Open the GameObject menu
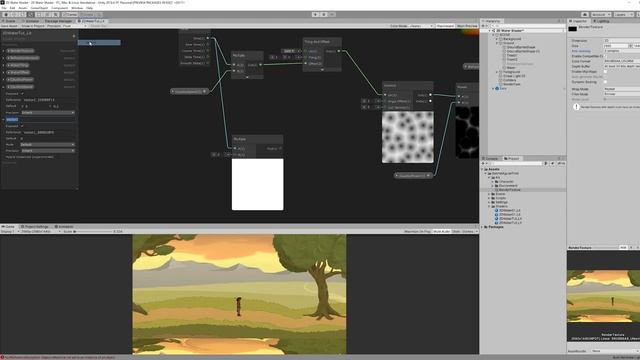The height and width of the screenshot is (360, 640). click(x=39, y=8)
